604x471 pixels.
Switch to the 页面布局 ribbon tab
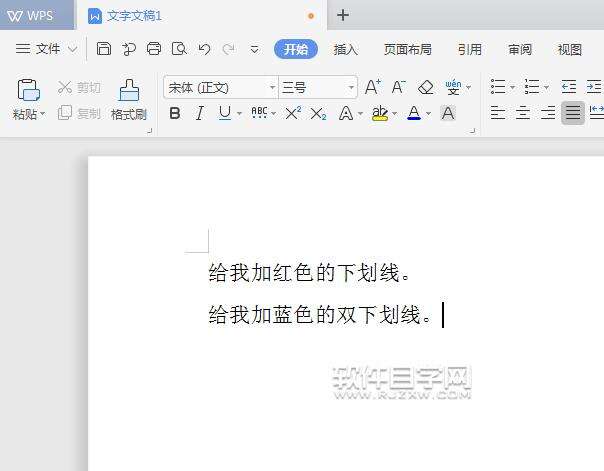coord(408,49)
